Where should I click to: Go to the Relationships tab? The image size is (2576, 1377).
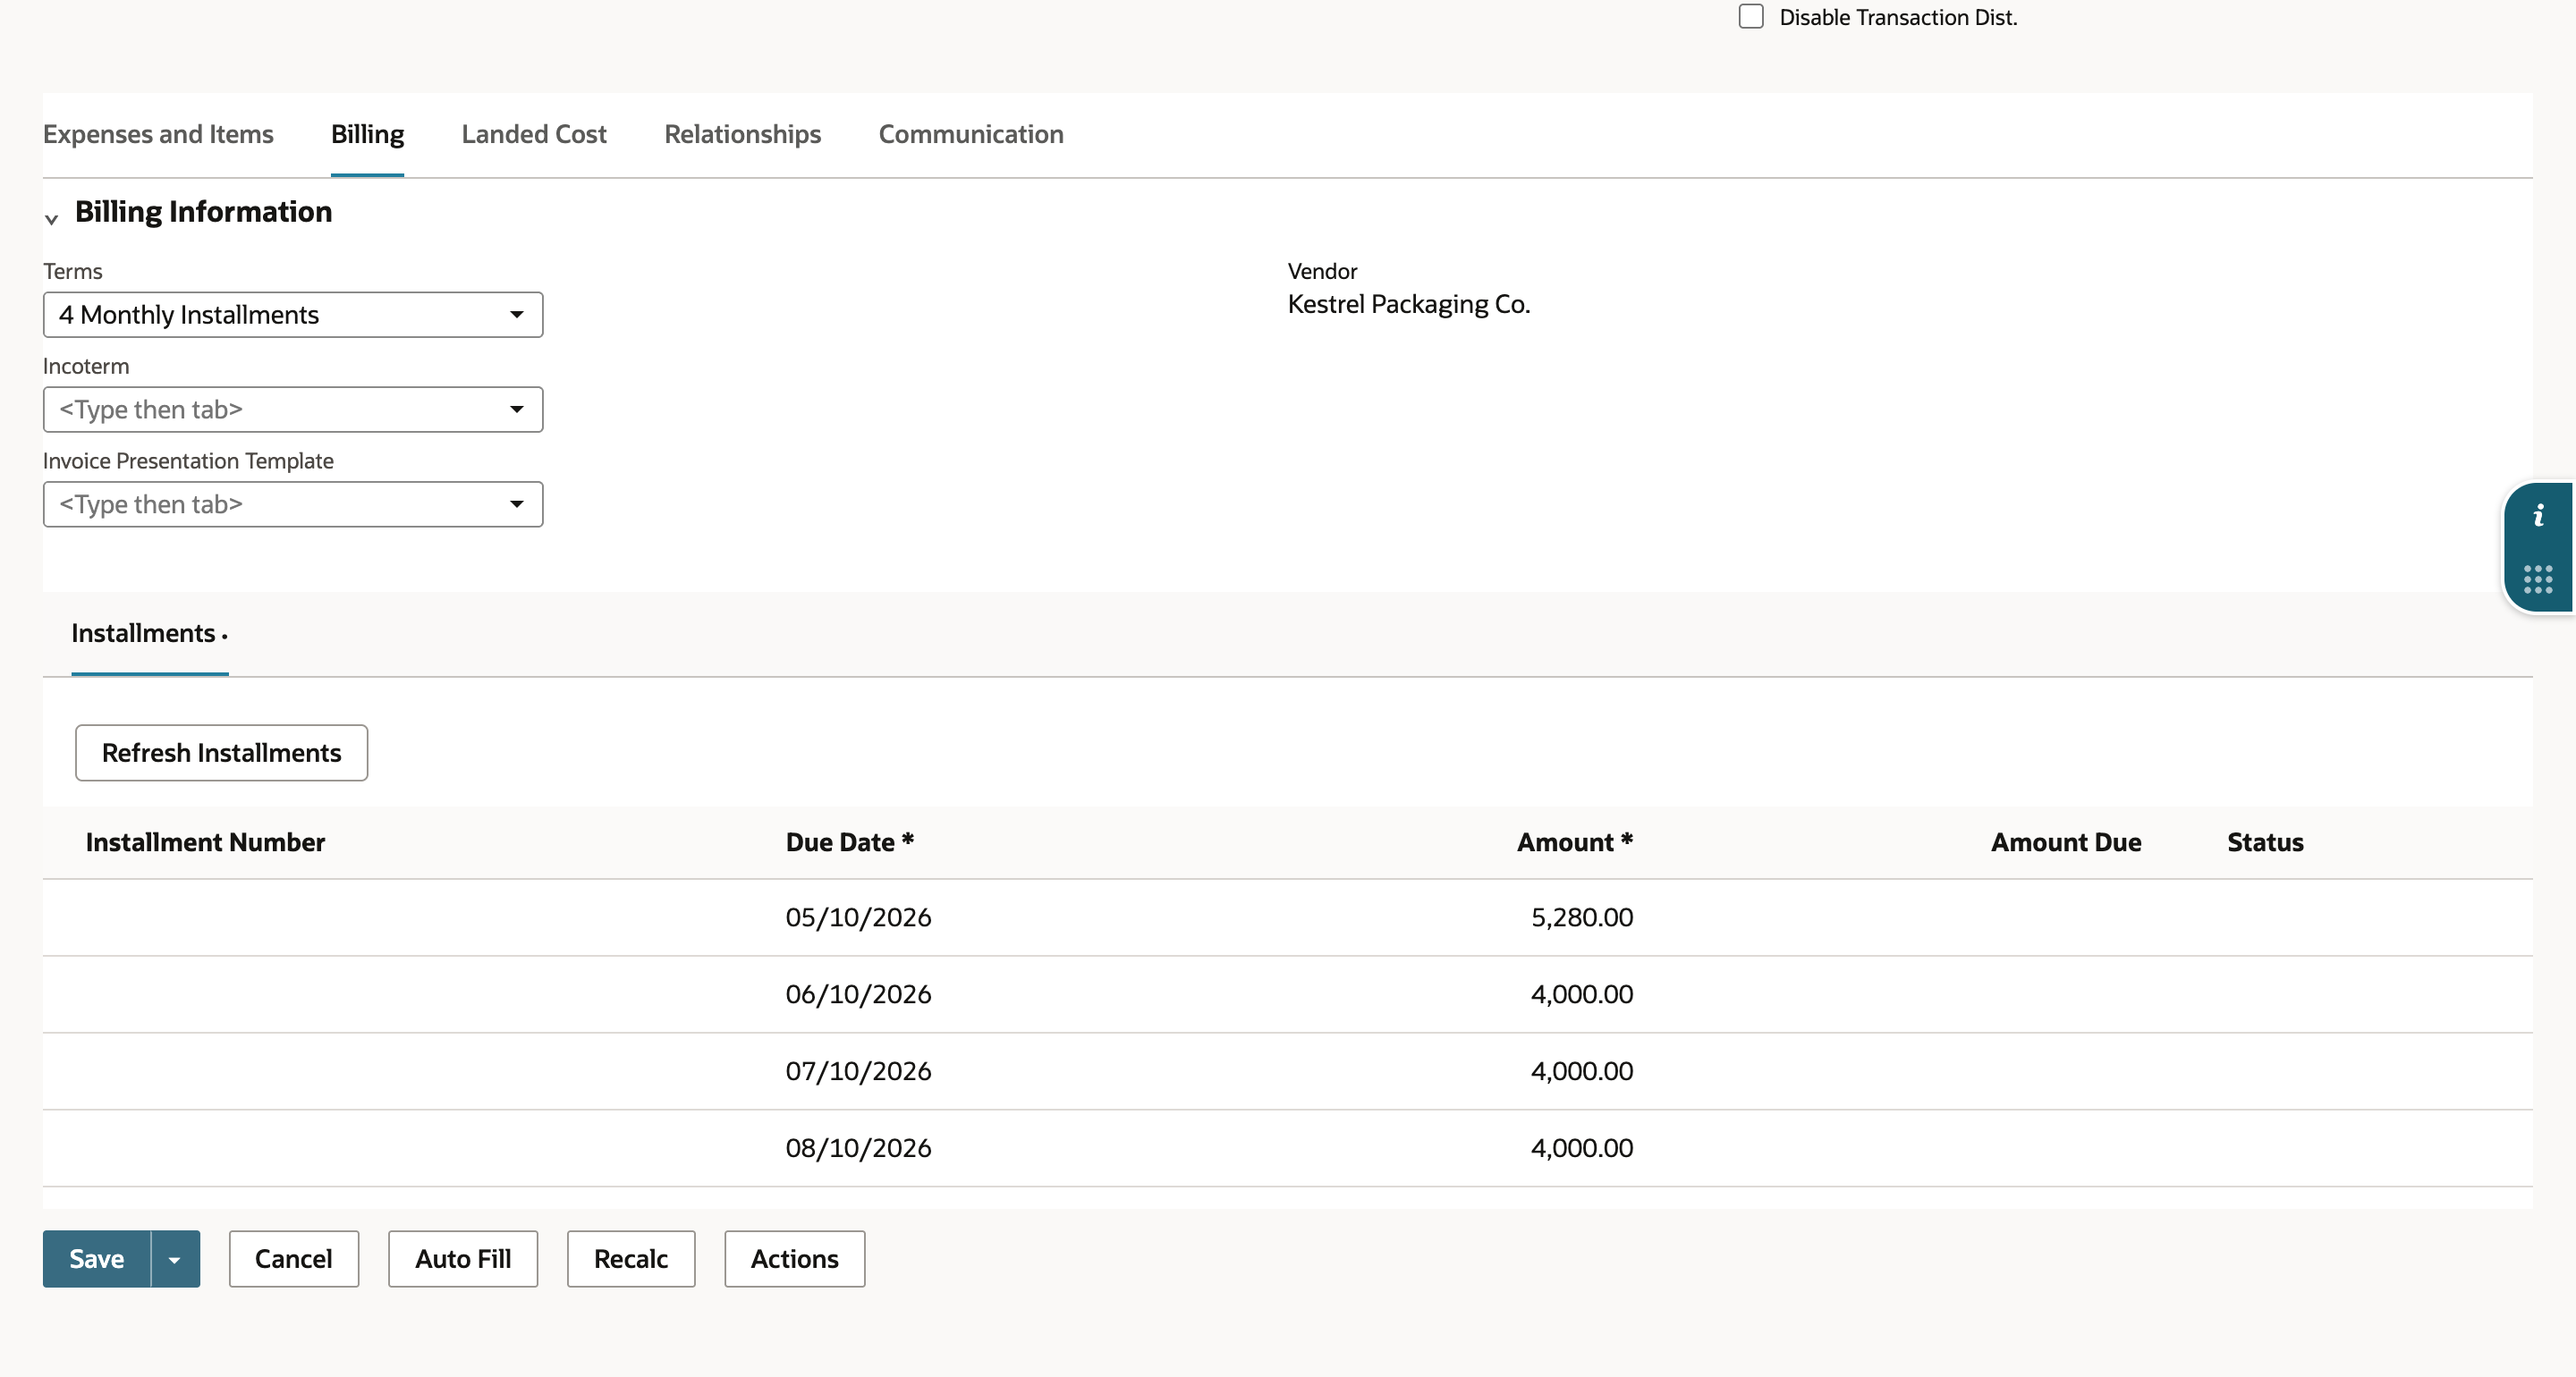pos(743,134)
